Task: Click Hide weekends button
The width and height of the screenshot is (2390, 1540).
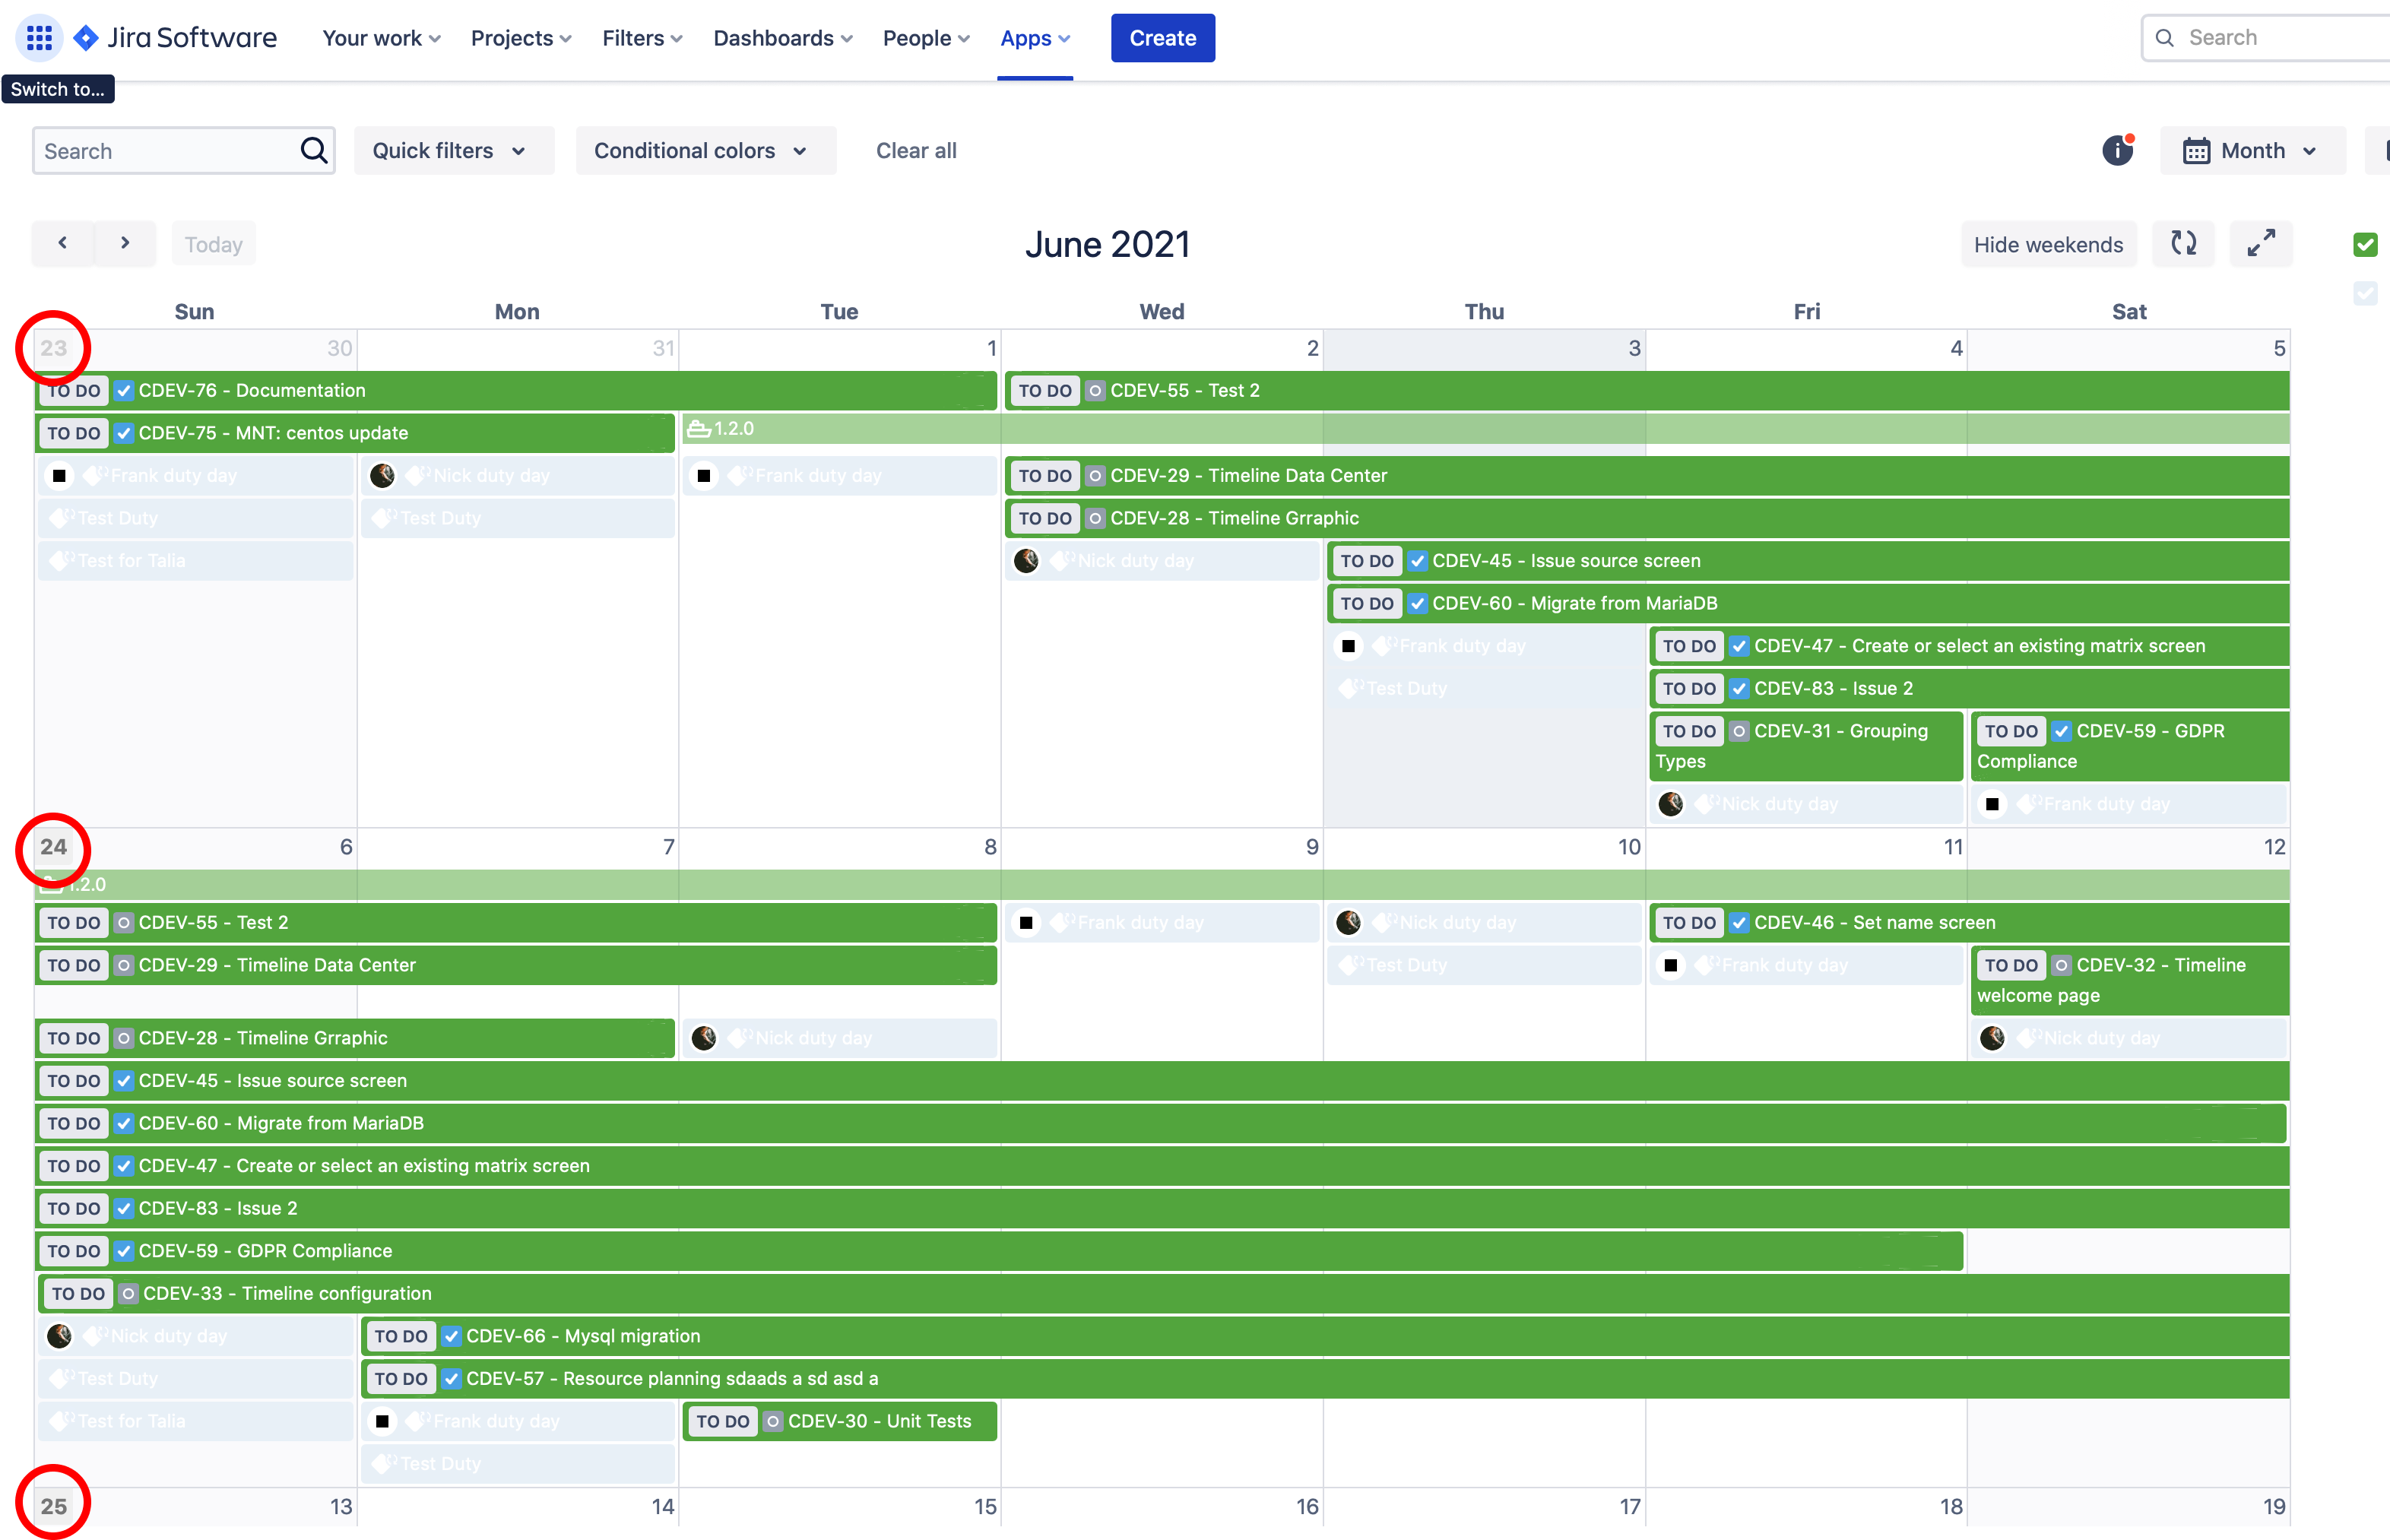Action: 2047,245
